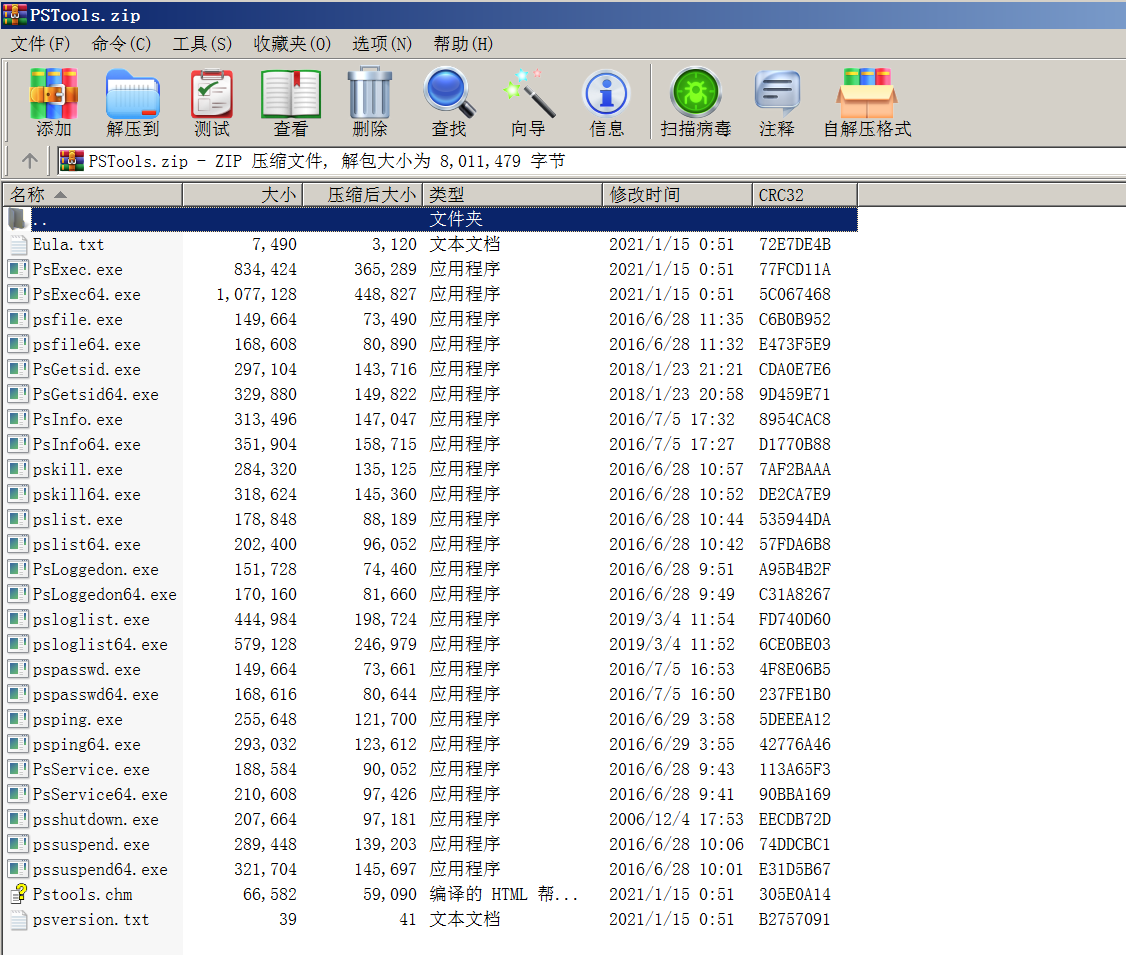Viewport: 1126px width, 955px height.
Task: Select psping64.exe file name
Action: 86,744
